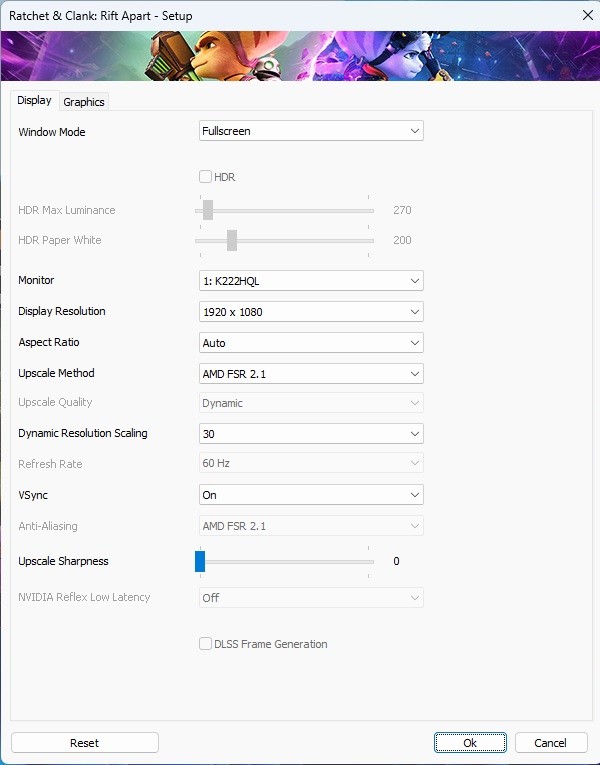Click the window title Ratchet & Clank: Rift Apart - Setup
Image resolution: width=600 pixels, height=765 pixels.
pyautogui.click(x=100, y=16)
